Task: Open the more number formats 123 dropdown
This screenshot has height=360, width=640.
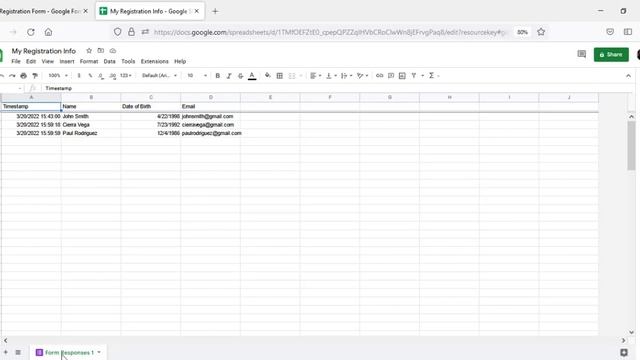Action: pyautogui.click(x=126, y=76)
